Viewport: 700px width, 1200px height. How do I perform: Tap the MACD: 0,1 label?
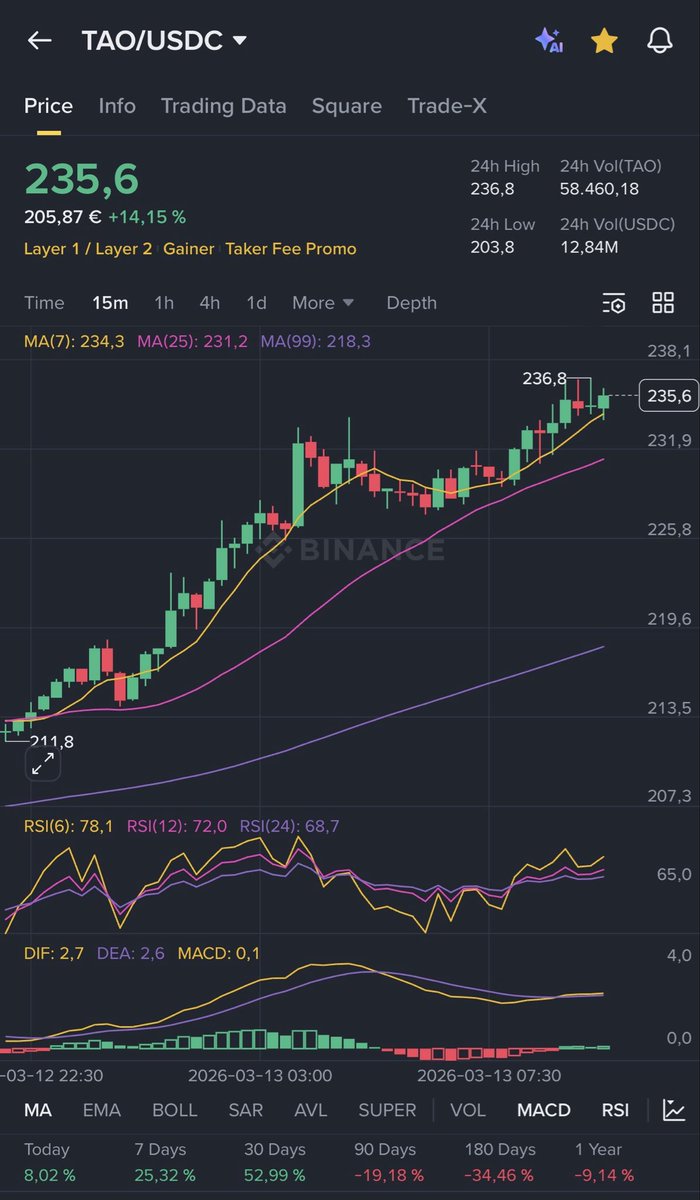point(219,954)
